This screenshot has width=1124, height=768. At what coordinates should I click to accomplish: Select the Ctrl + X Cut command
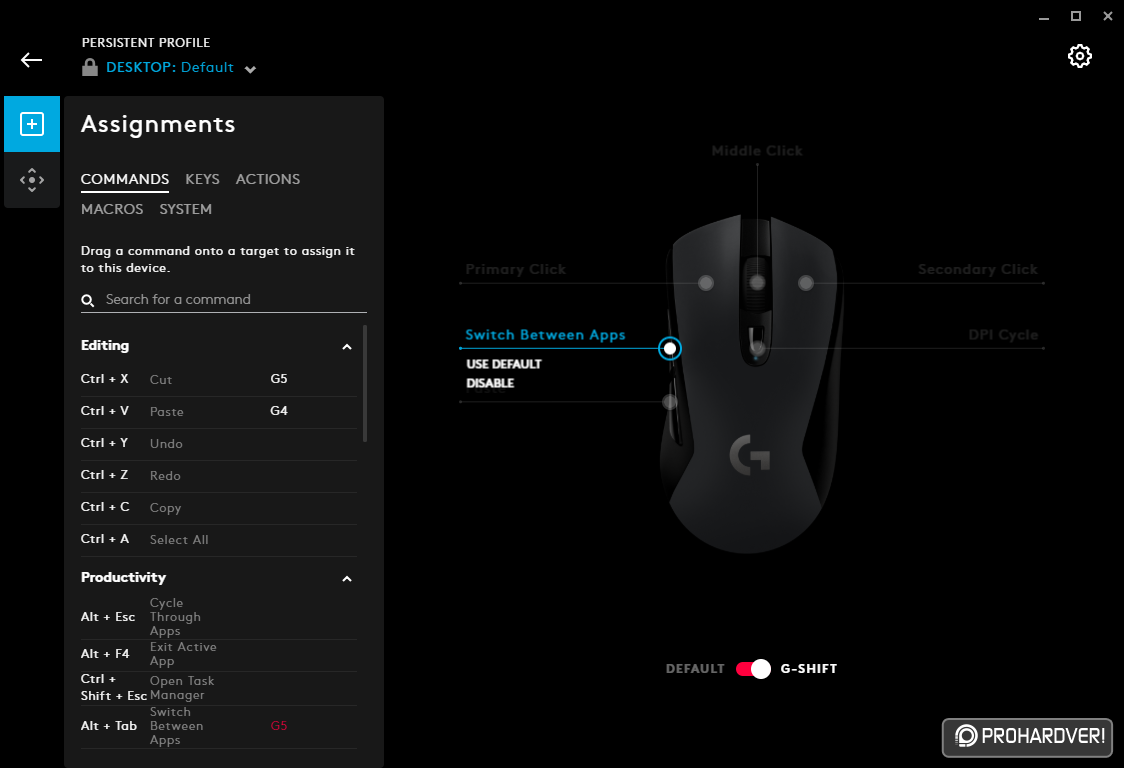click(219, 379)
